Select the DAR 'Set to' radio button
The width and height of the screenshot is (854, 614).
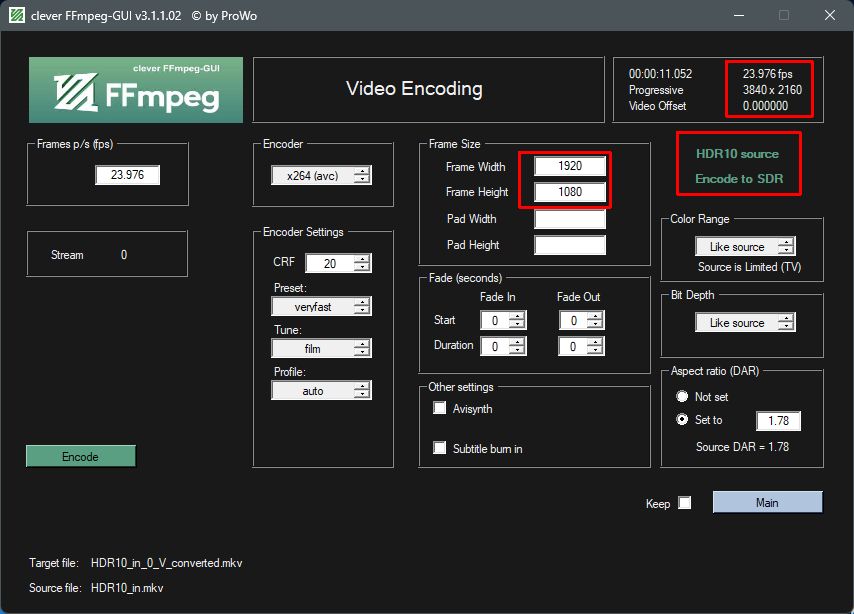682,420
